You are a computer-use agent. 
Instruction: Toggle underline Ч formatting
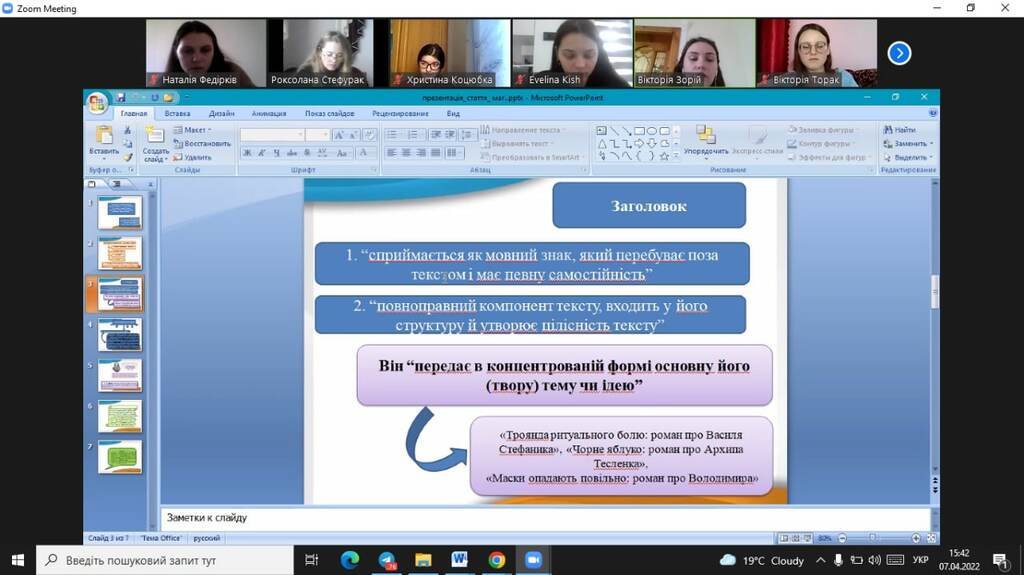277,153
